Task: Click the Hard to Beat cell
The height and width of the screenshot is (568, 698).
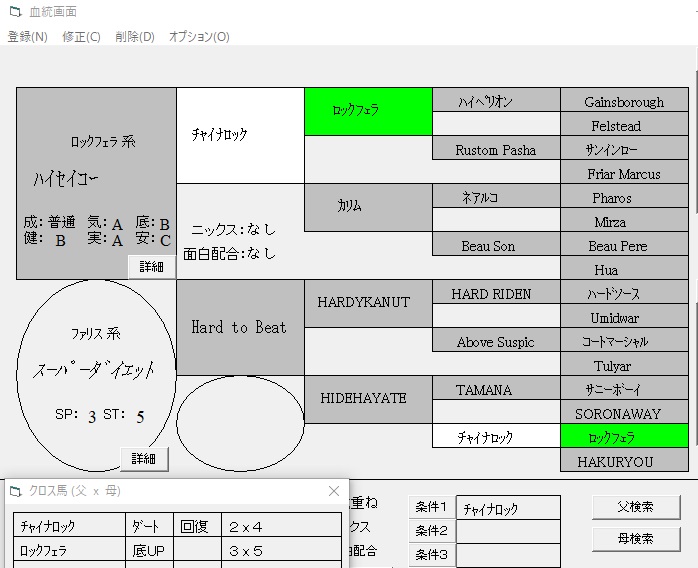Action: pyautogui.click(x=240, y=328)
